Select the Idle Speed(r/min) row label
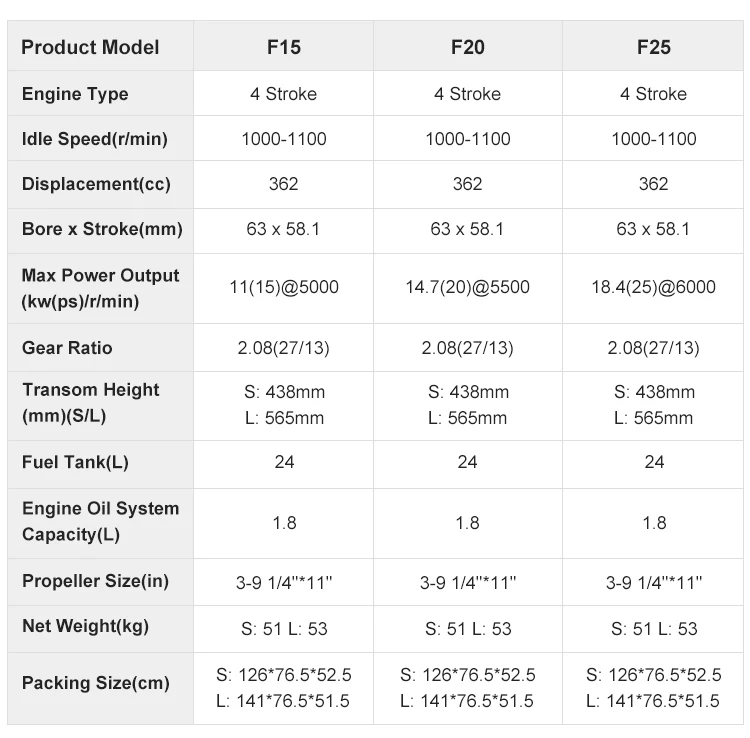Viewport: 750px width, 738px height. [x=94, y=139]
